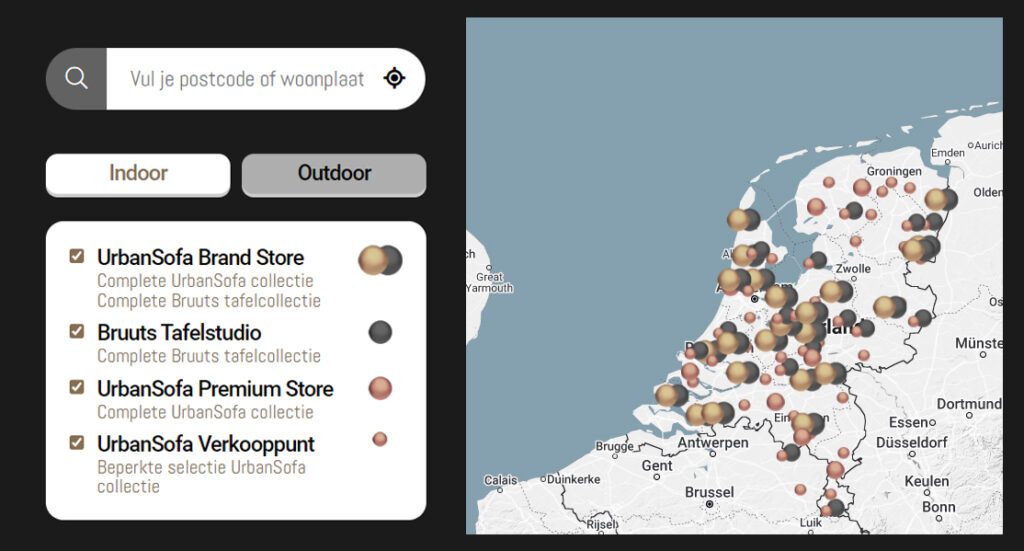The width and height of the screenshot is (1024, 551).
Task: Select brand store marker just below Emden
Action: [x=941, y=199]
